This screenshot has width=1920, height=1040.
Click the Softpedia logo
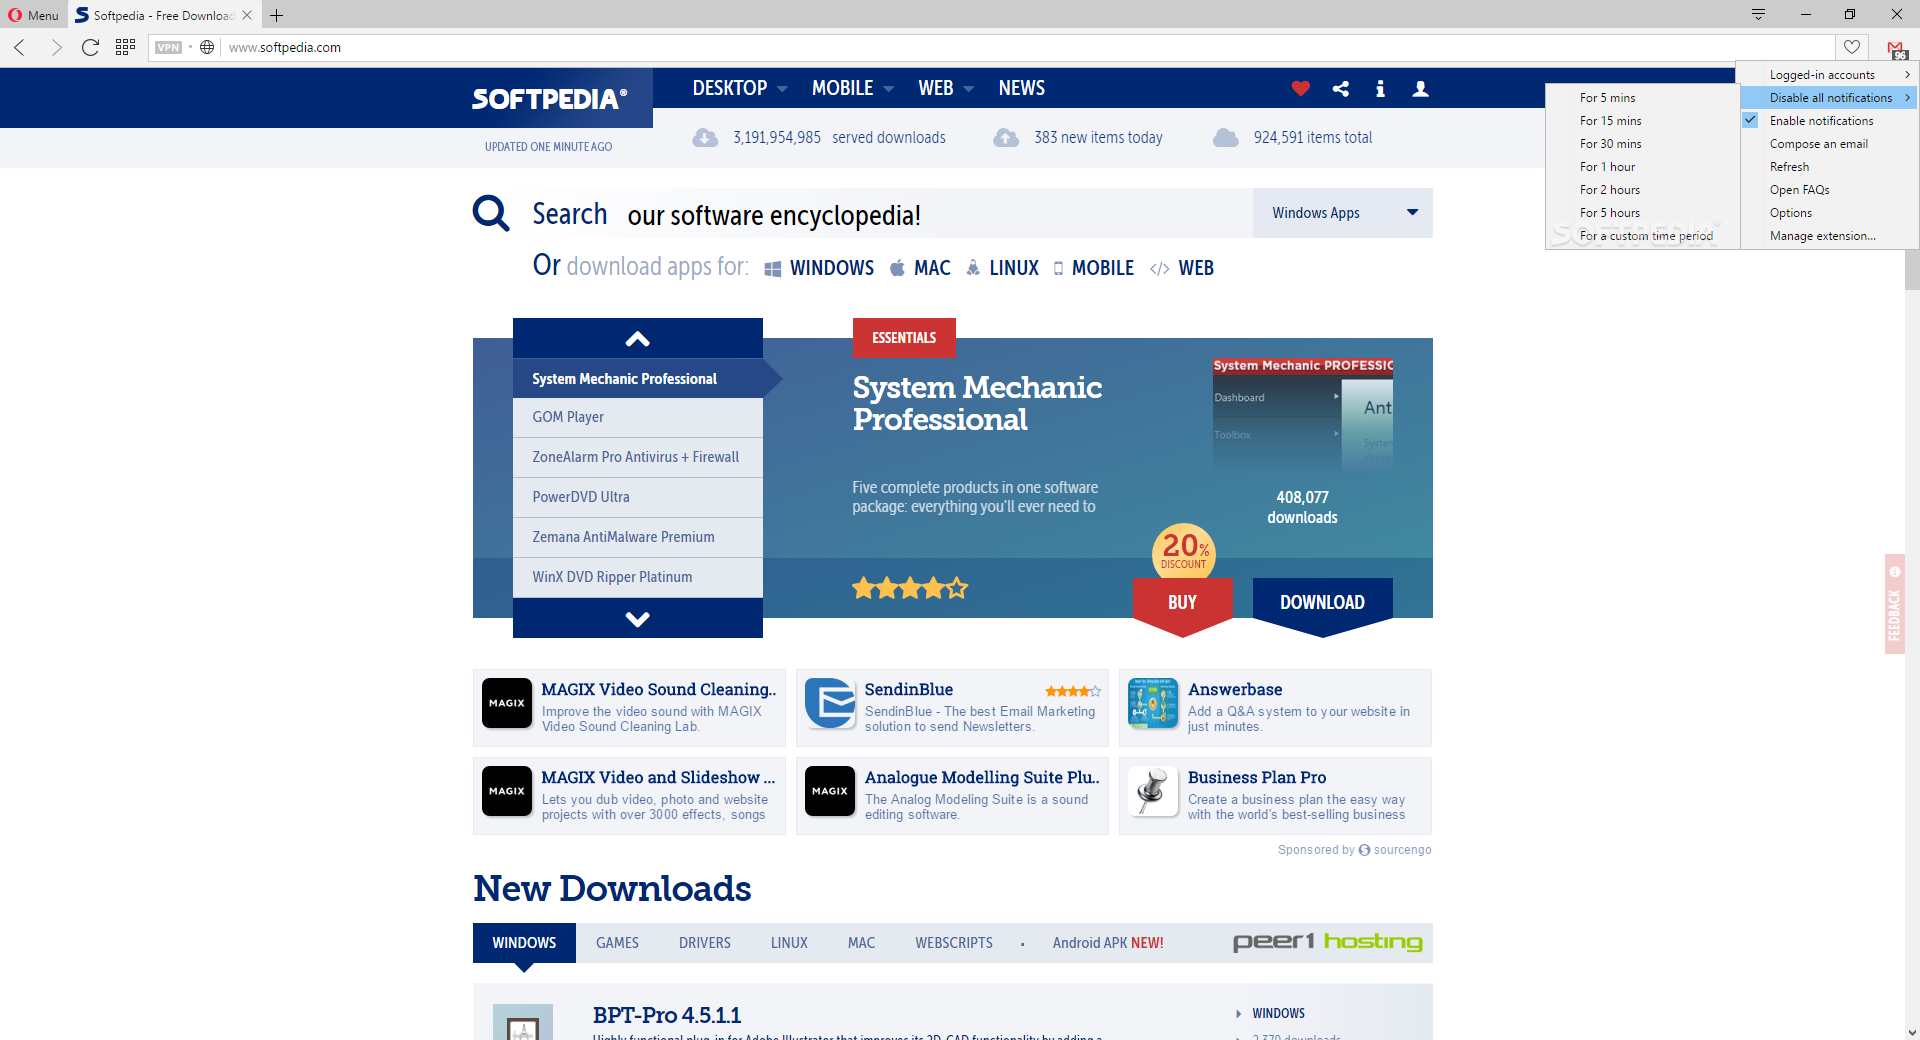[x=550, y=99]
